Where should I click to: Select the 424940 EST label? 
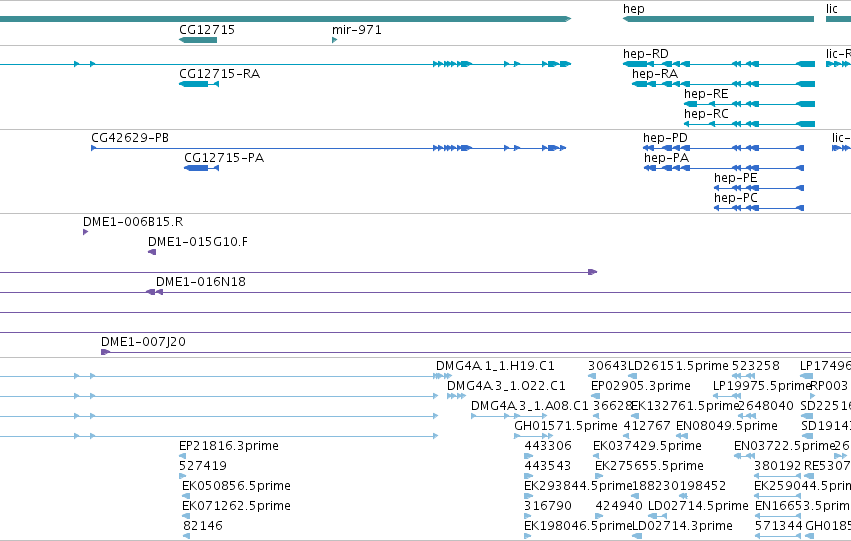pos(619,506)
